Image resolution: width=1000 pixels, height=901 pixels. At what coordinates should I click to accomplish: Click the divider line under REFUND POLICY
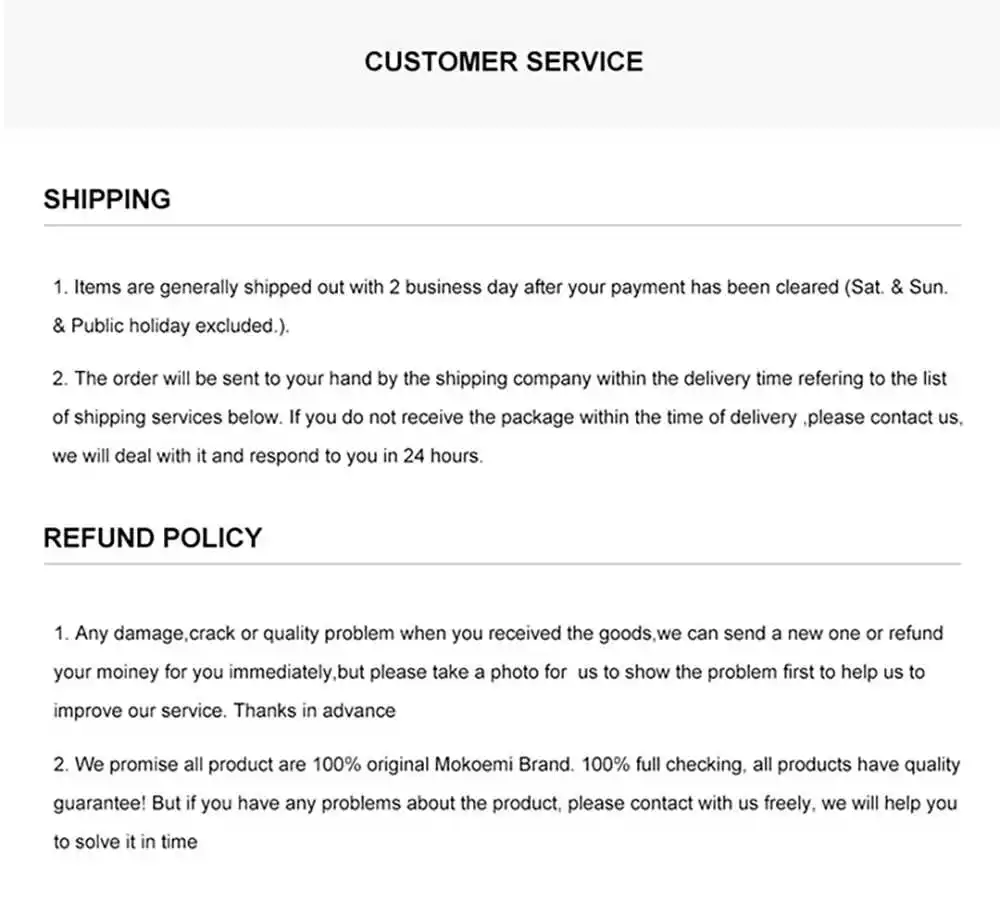pos(503,564)
